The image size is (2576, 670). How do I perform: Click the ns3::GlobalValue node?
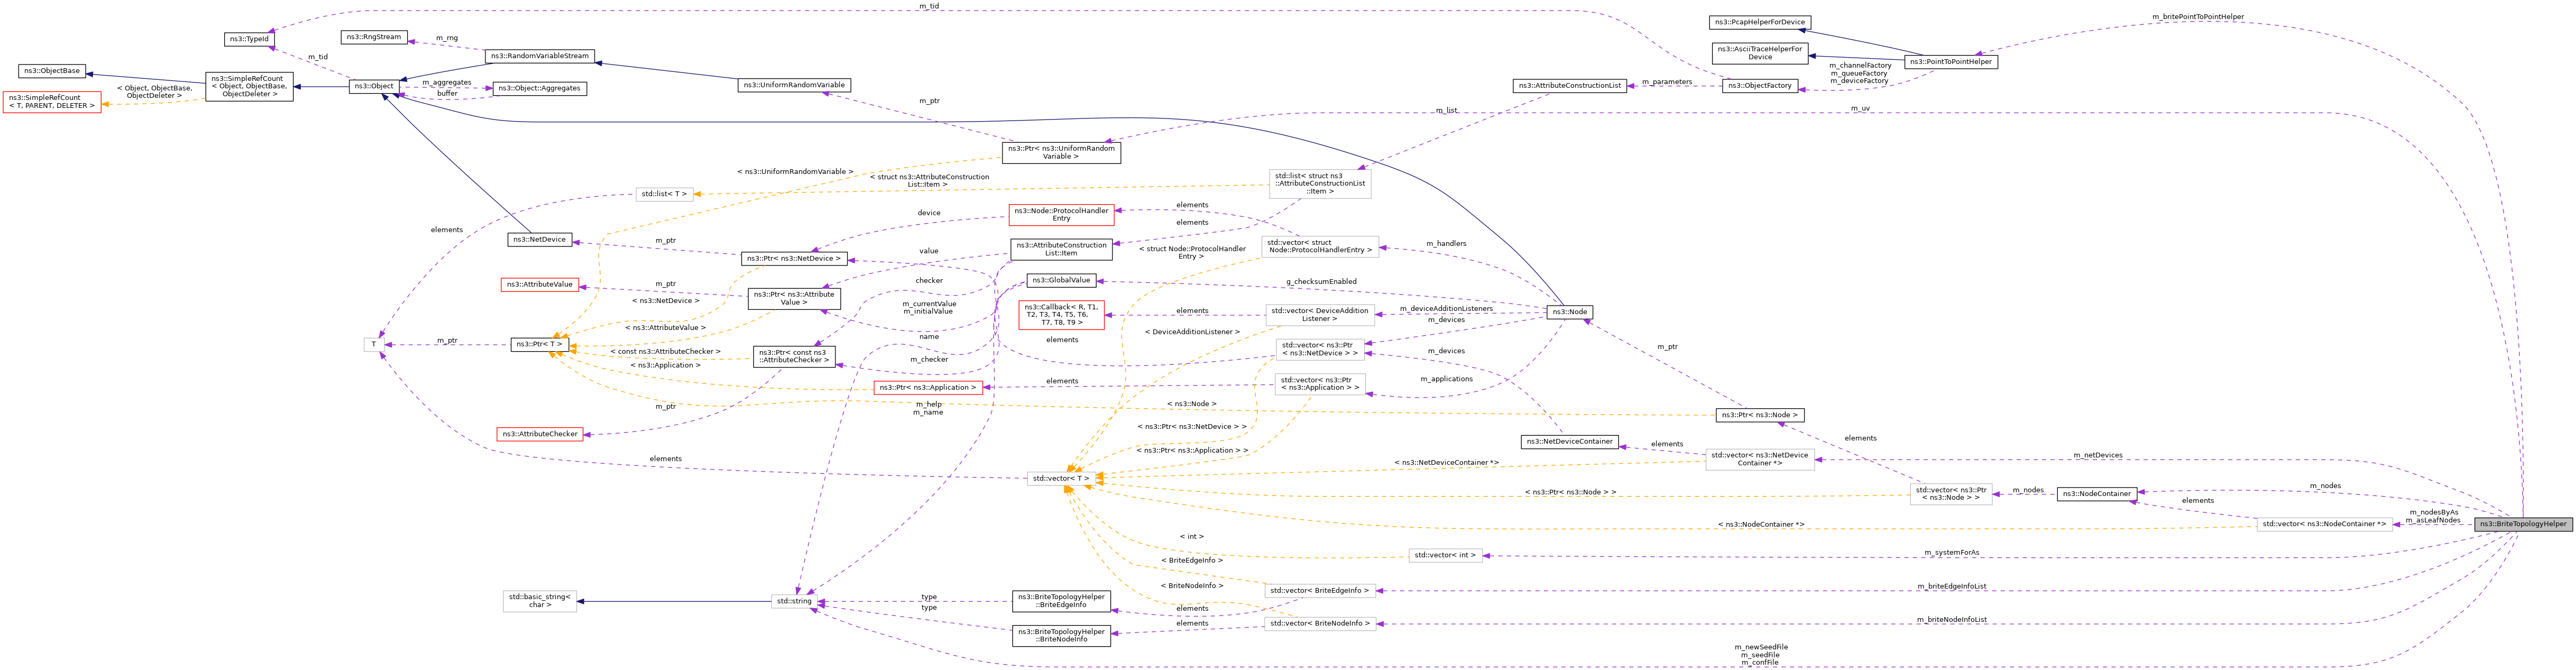[x=1061, y=281]
